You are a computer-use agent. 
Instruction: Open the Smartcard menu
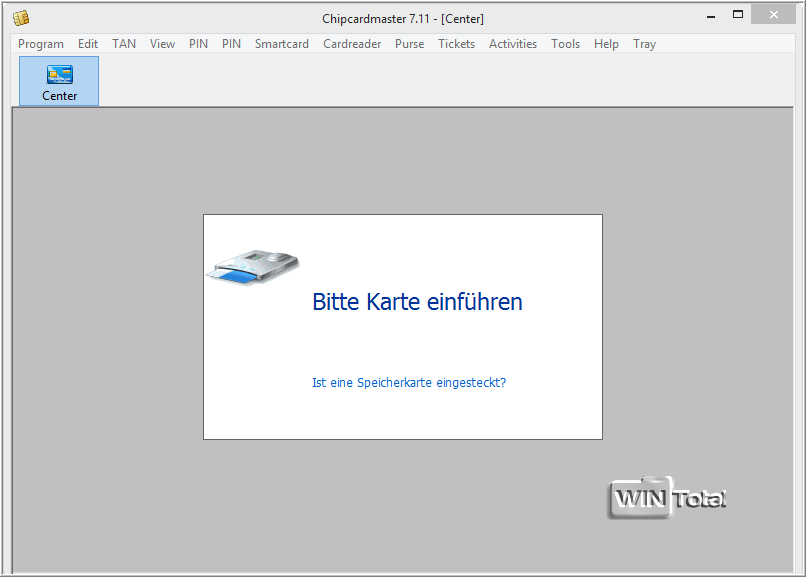pos(282,44)
